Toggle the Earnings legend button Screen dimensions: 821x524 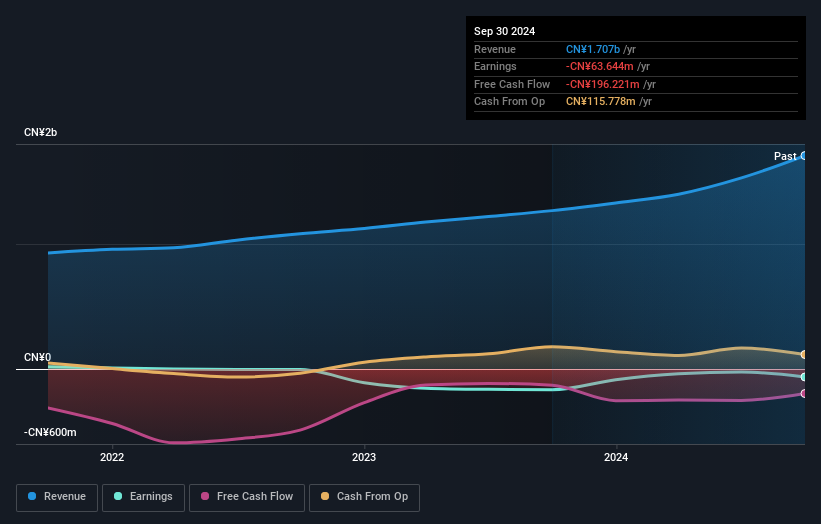(x=143, y=497)
